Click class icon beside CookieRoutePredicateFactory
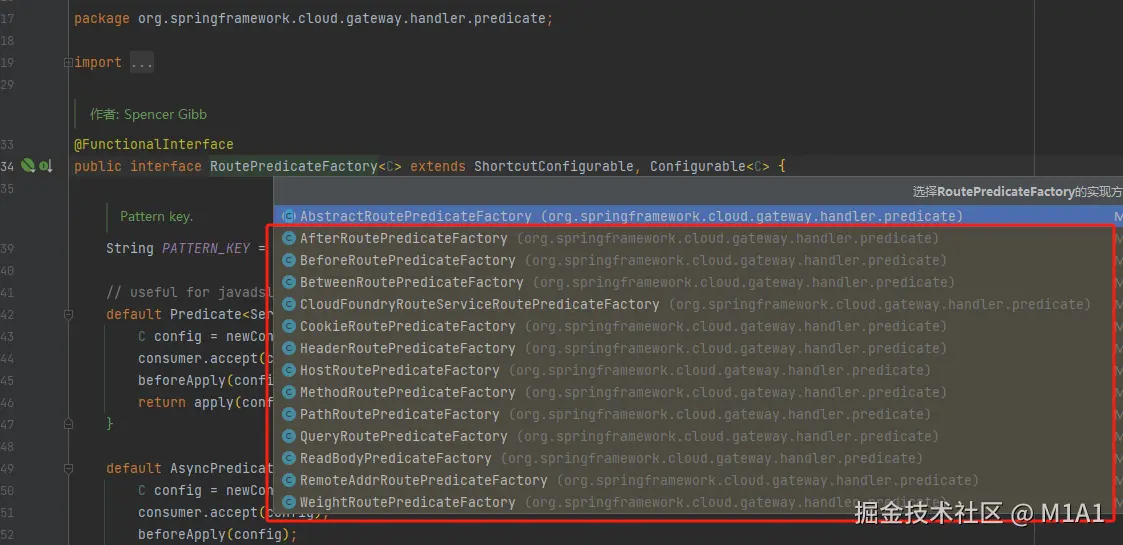The width and height of the screenshot is (1123, 545). pyautogui.click(x=289, y=327)
